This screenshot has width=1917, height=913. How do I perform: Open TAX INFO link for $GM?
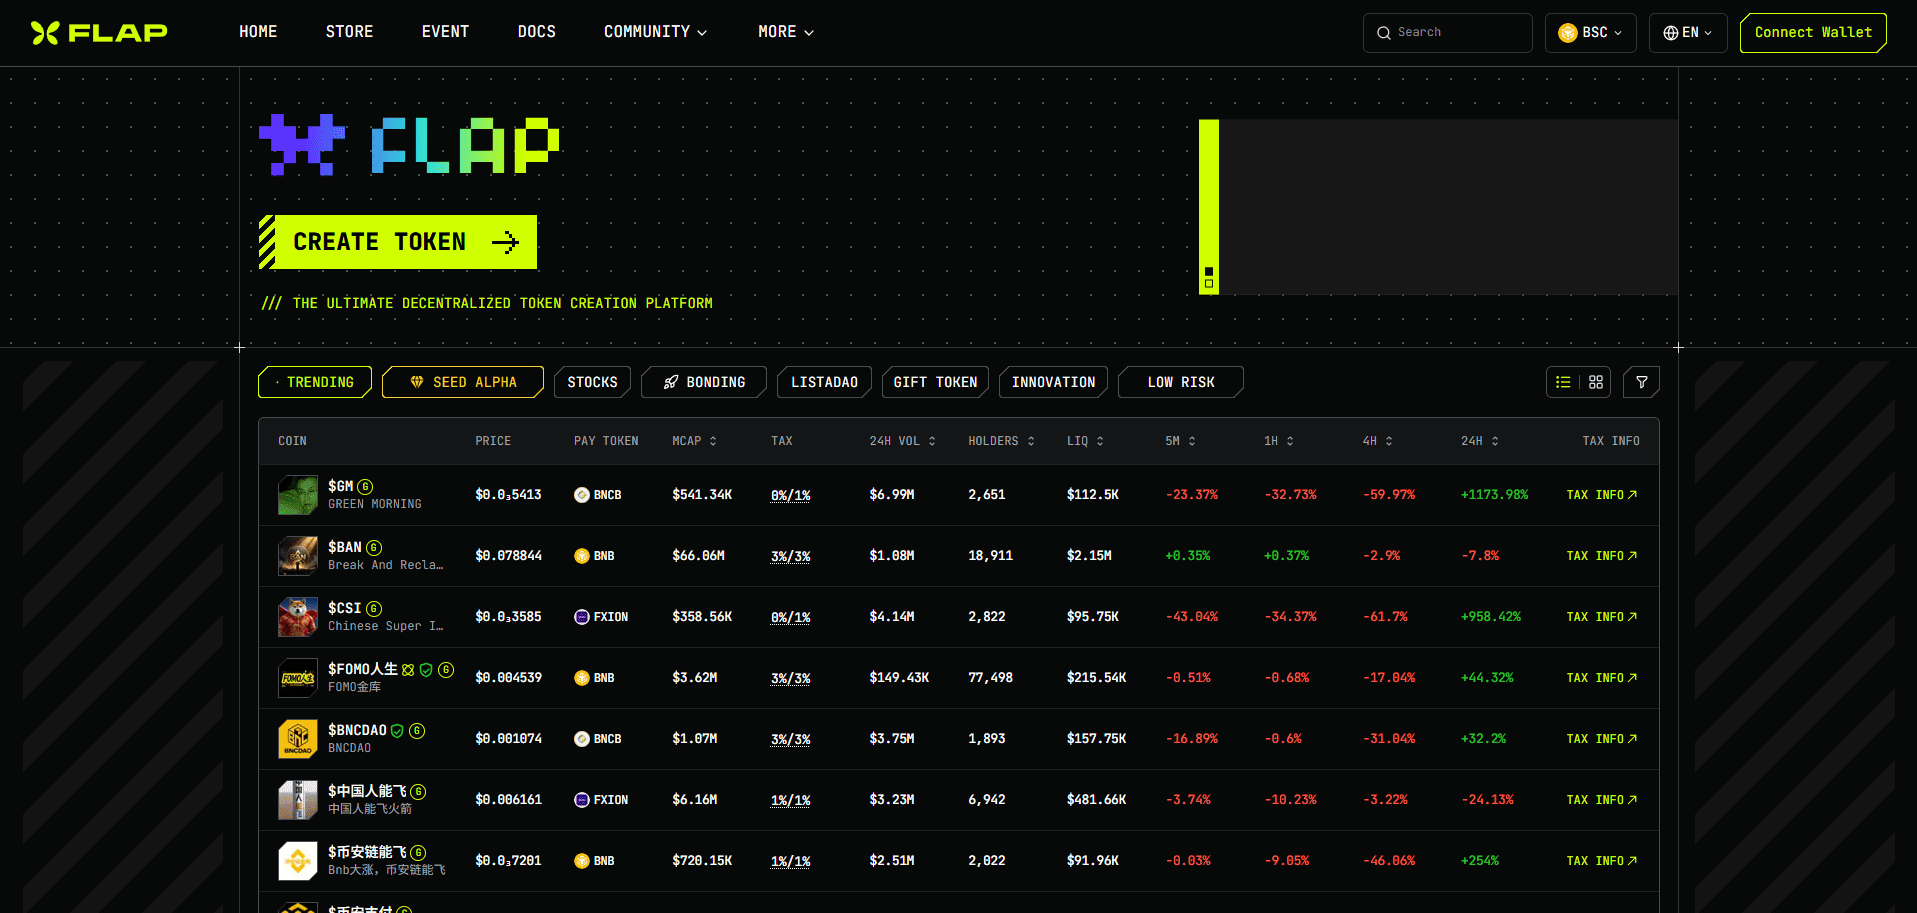click(1602, 495)
